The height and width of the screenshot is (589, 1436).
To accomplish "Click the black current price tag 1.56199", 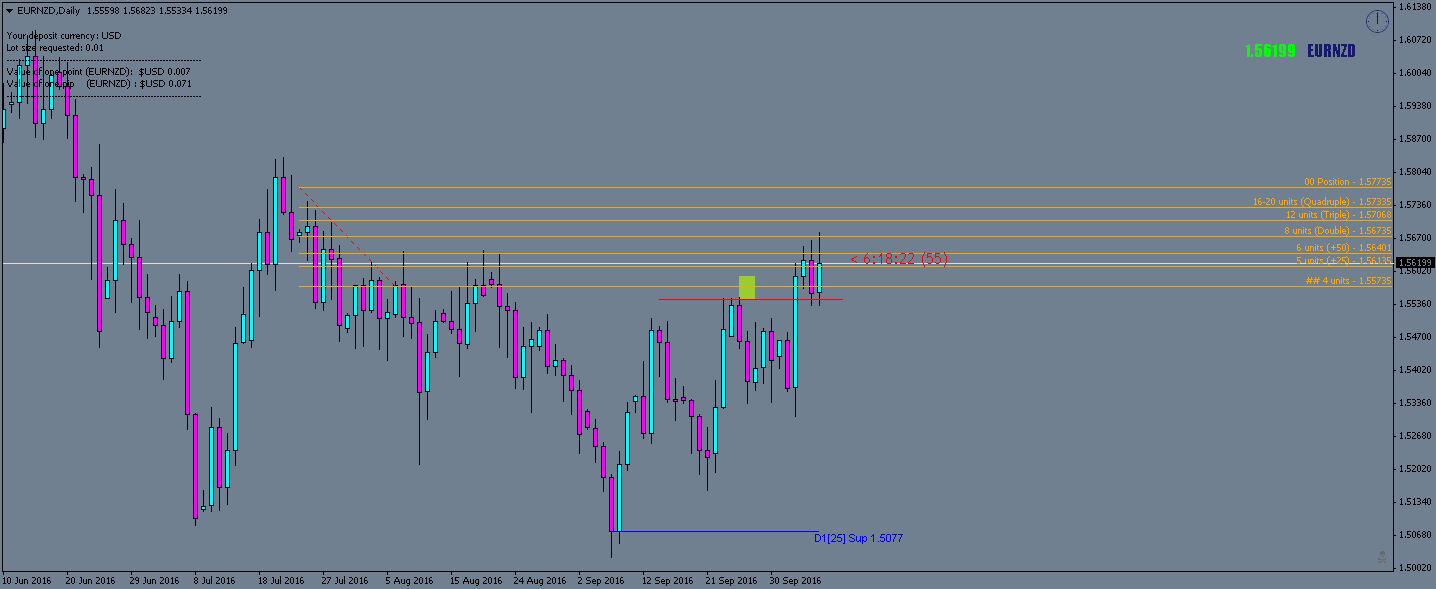I will [x=1412, y=263].
